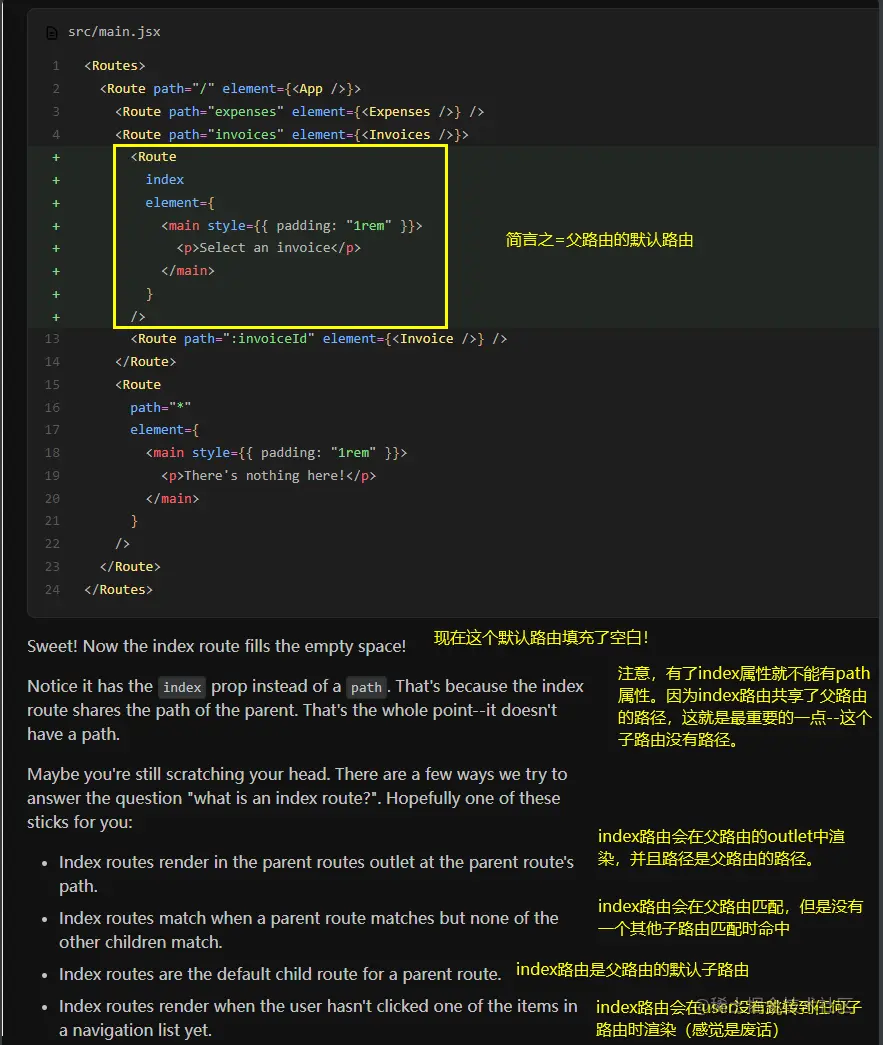Viewport: 883px width, 1045px height.
Task: Click the Route path="invoices" line
Action: 291,135
